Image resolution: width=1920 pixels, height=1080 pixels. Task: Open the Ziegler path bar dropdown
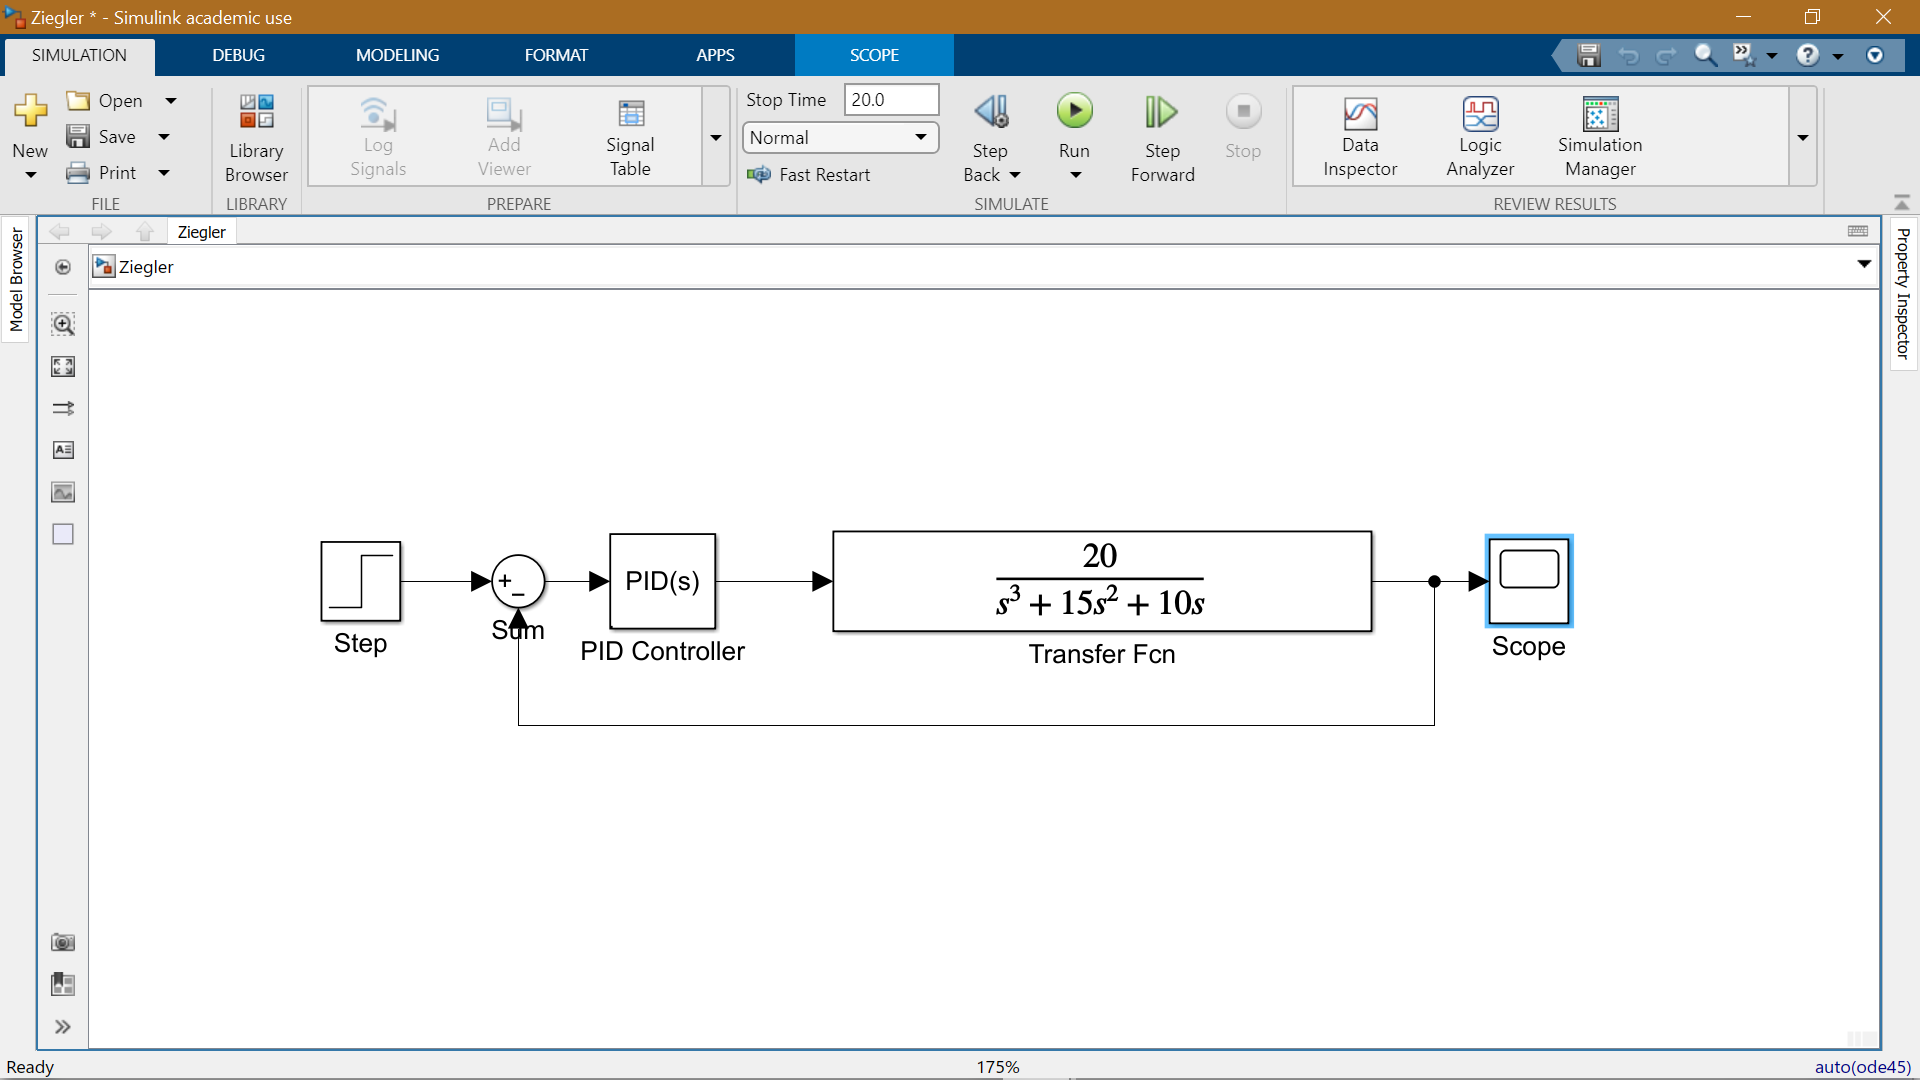[x=1864, y=264]
